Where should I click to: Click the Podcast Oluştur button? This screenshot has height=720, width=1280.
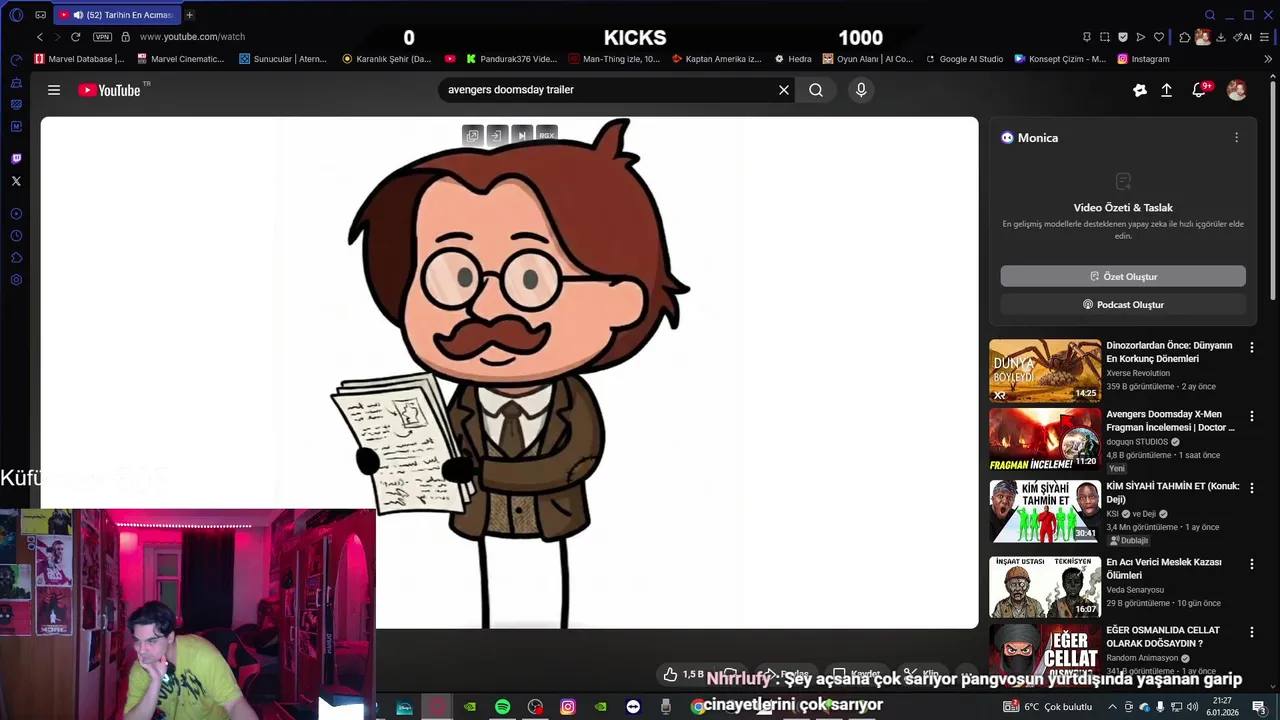tap(1123, 305)
